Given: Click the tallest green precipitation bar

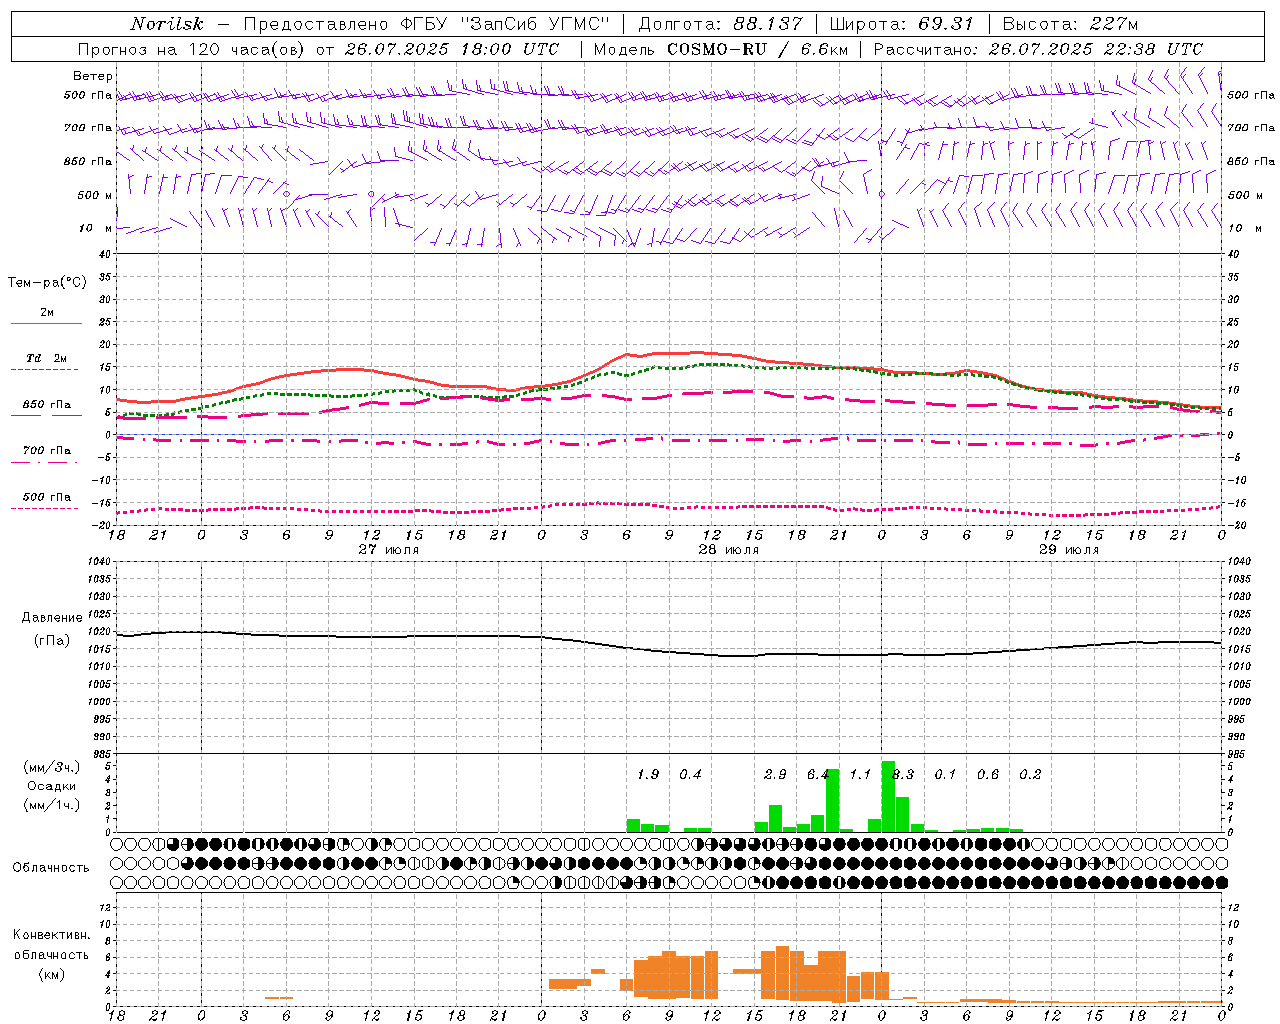Looking at the screenshot, I should pyautogui.click(x=888, y=797).
